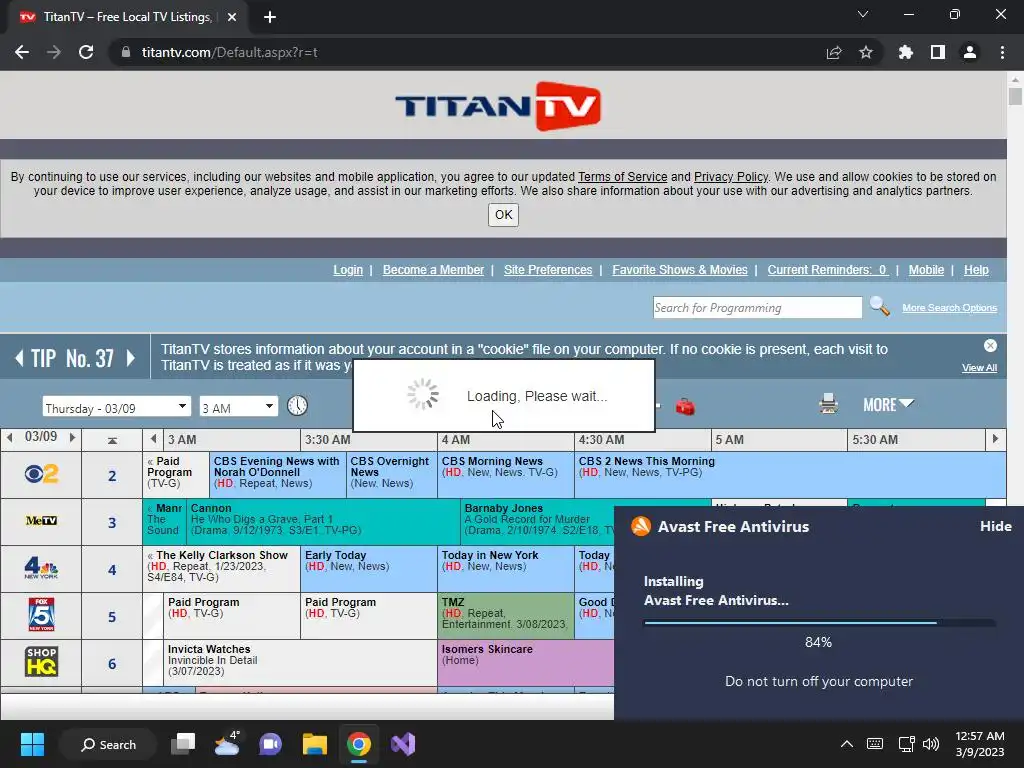Open Site Preferences
Viewport: 1024px width, 768px height.
pyautogui.click(x=548, y=270)
